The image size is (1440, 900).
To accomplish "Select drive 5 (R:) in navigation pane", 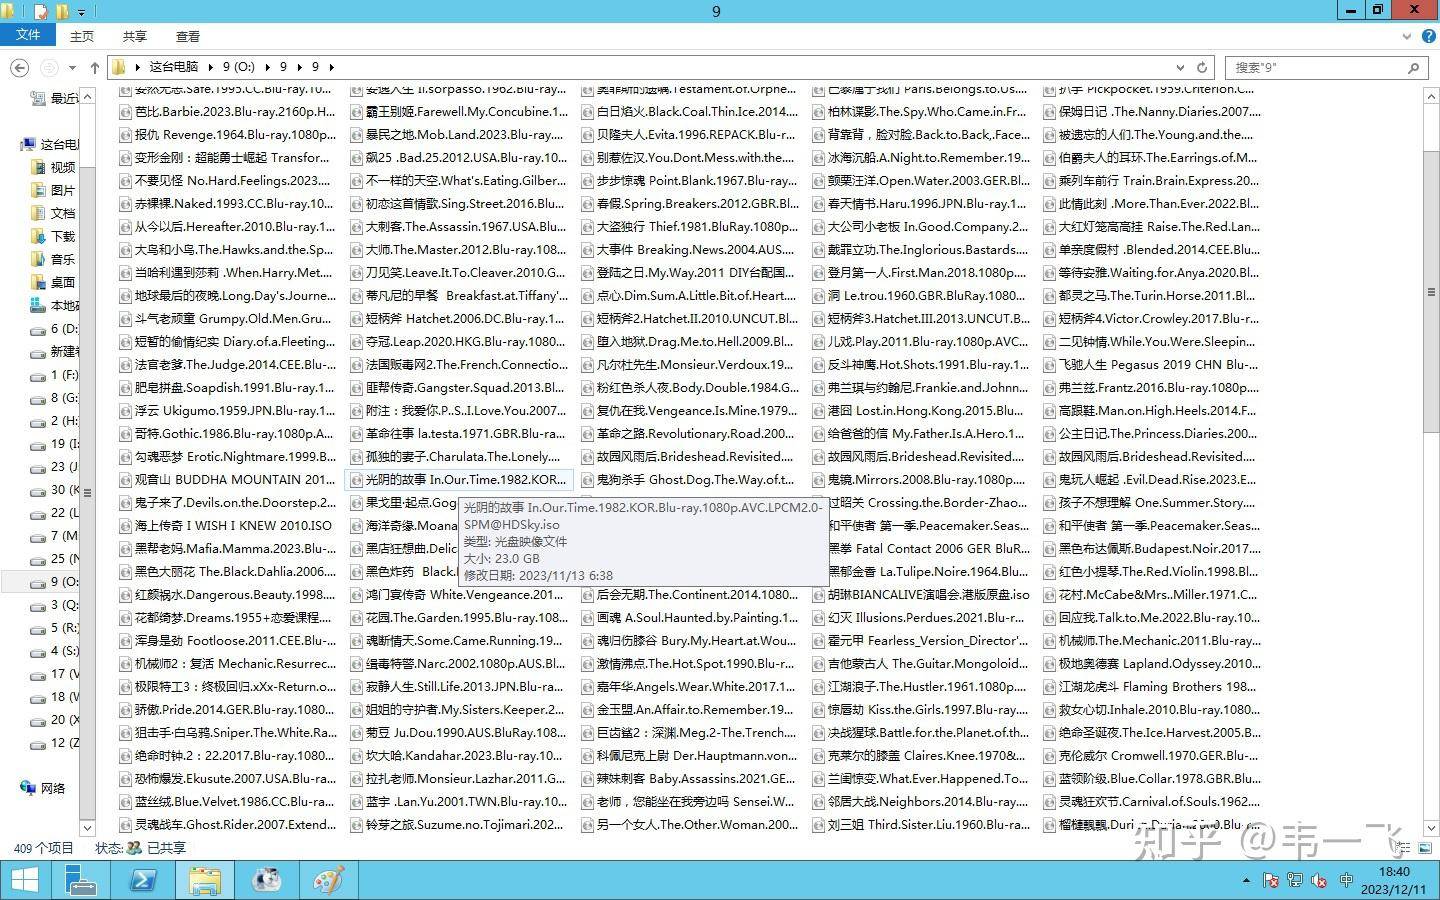I will click(x=55, y=627).
